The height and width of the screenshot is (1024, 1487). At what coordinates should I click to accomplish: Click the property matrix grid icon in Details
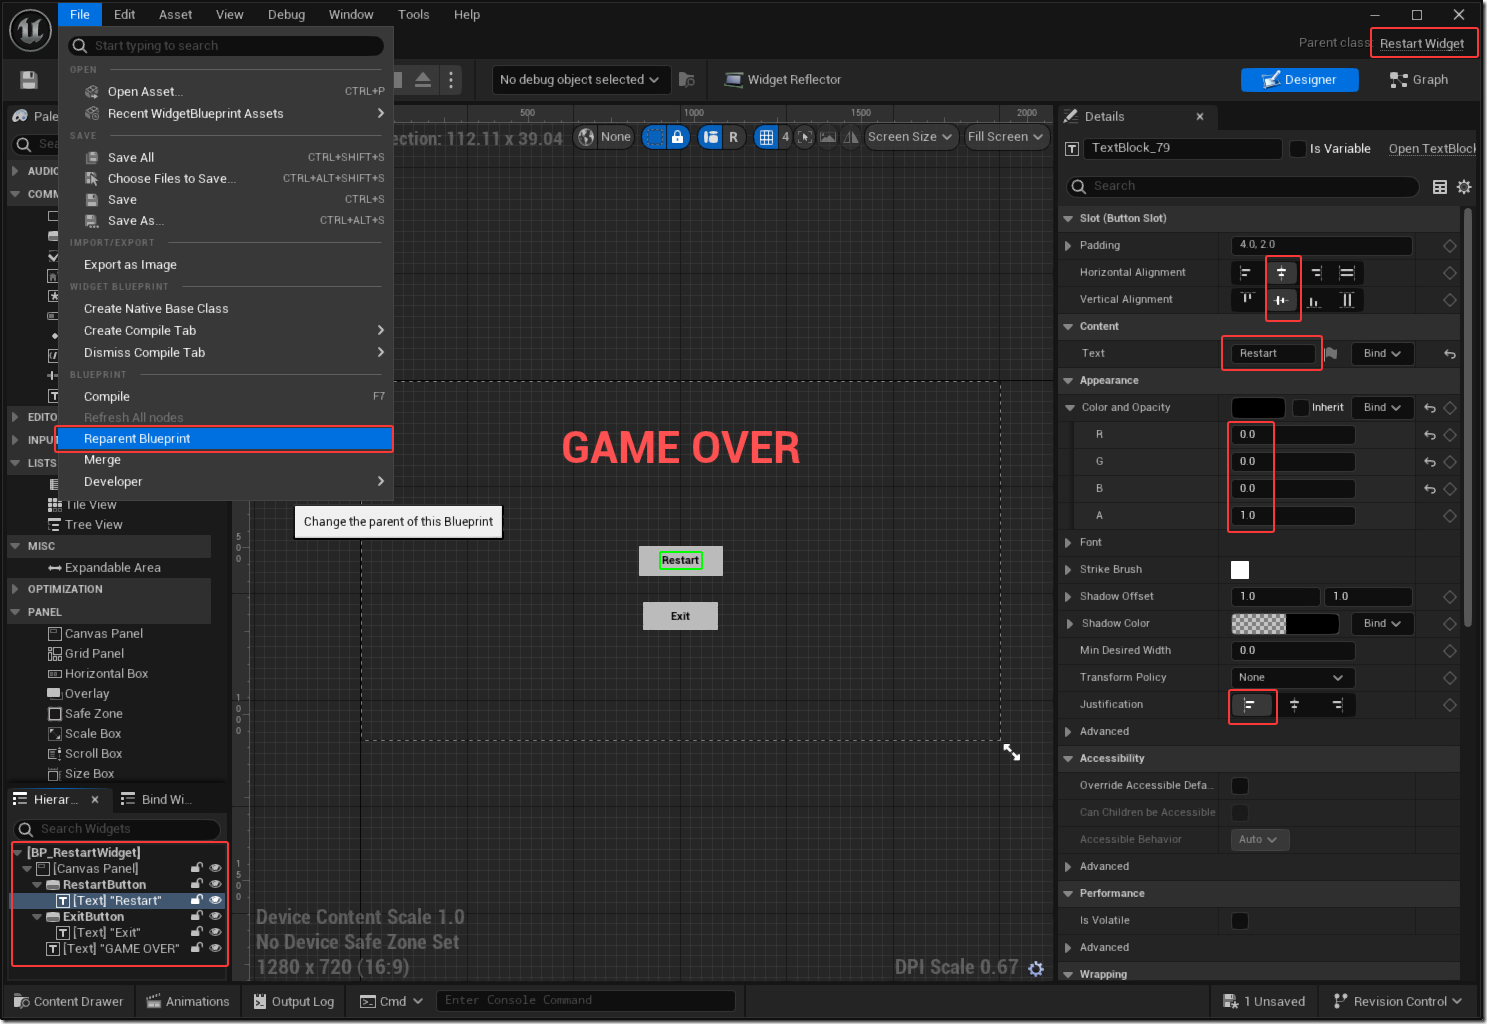pos(1440,187)
